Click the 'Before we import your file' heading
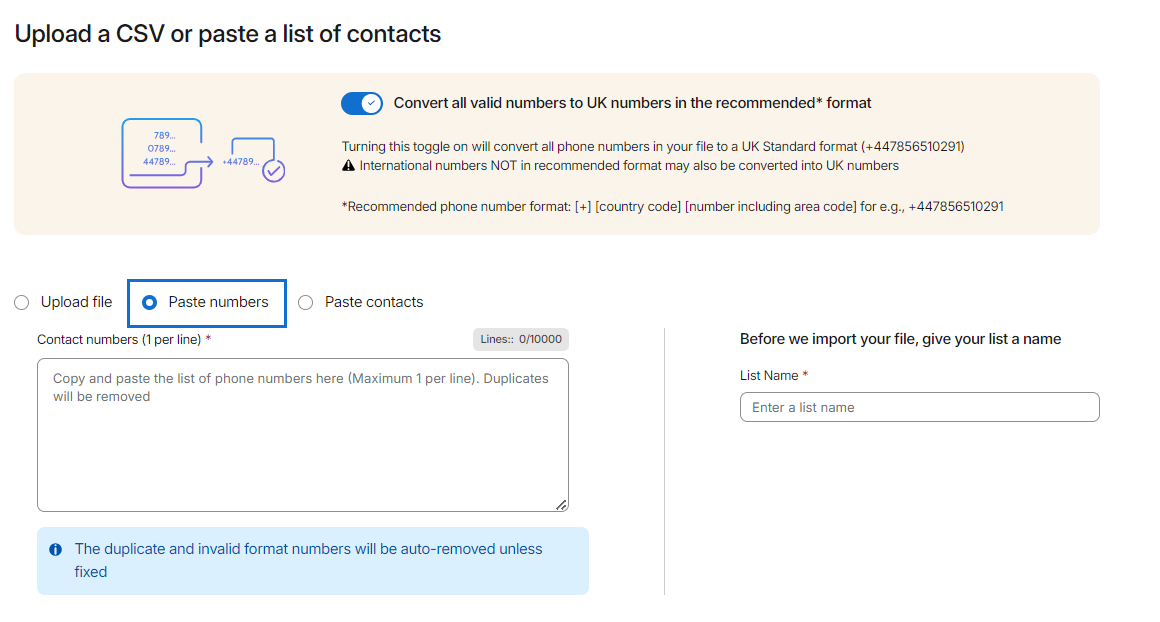Viewport: 1160px width, 622px height. click(900, 339)
